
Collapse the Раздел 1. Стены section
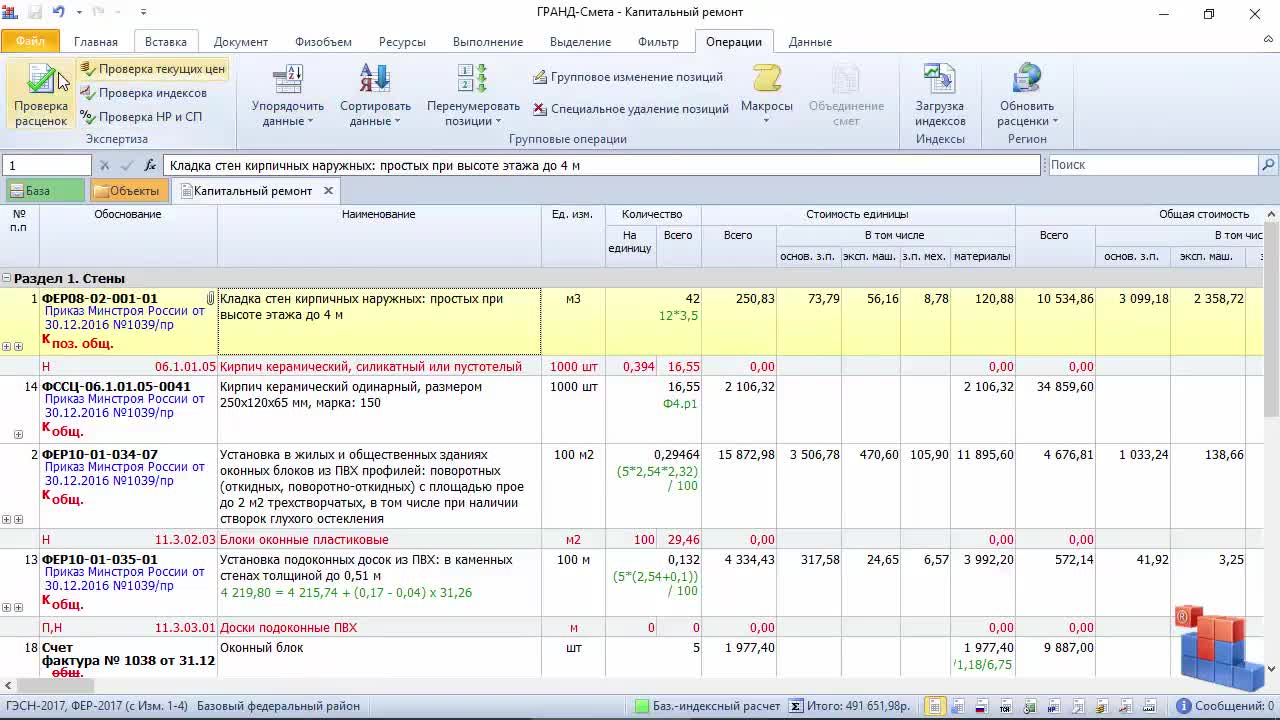tap(7, 279)
